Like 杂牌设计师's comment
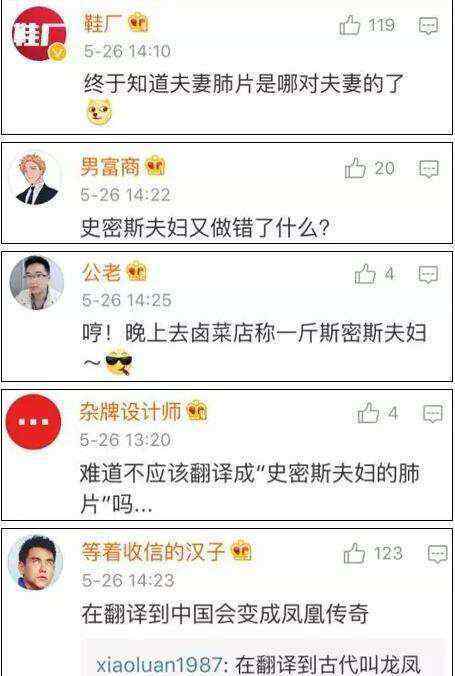Screen dimensions: 455x676 368,413
